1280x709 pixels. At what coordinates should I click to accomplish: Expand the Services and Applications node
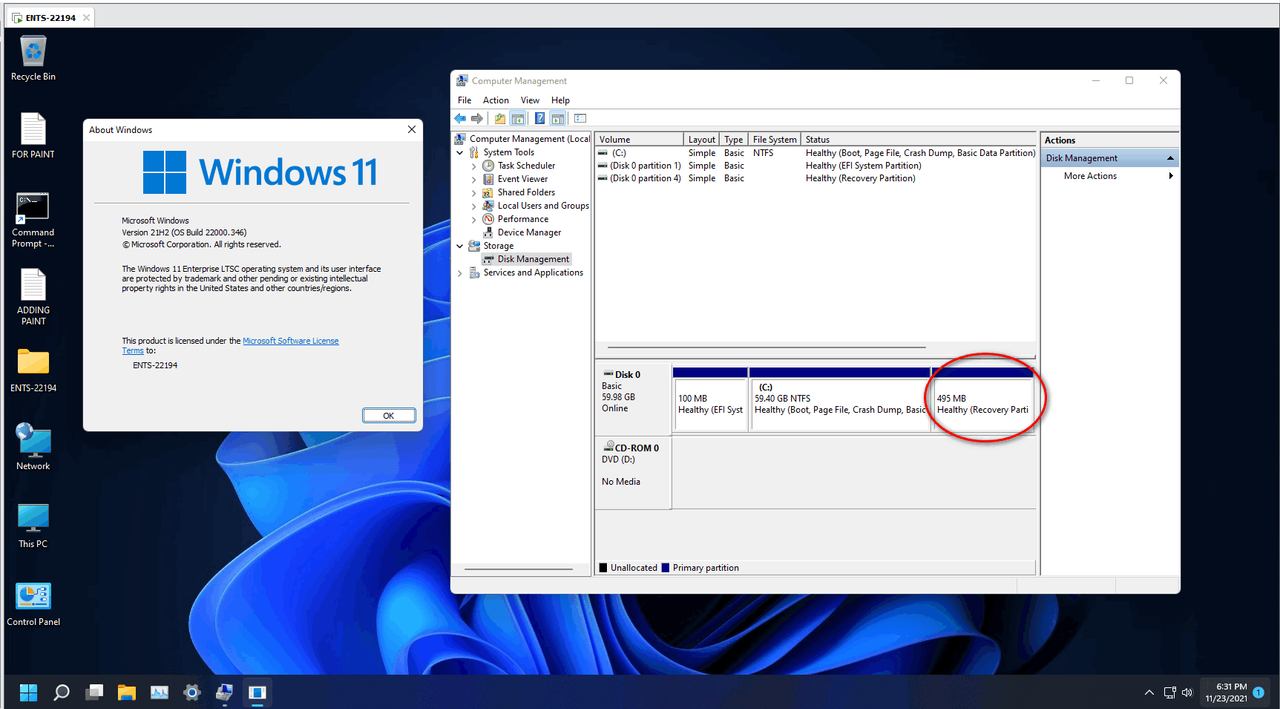pos(460,273)
